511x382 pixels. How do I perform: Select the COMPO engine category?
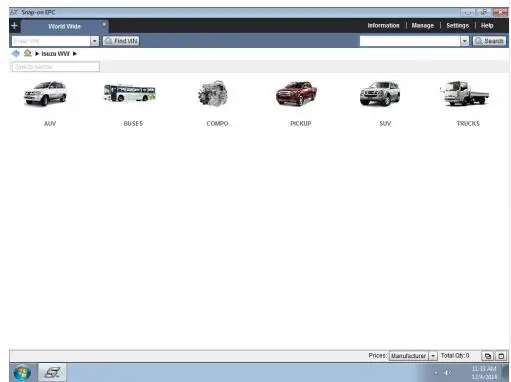tap(214, 94)
